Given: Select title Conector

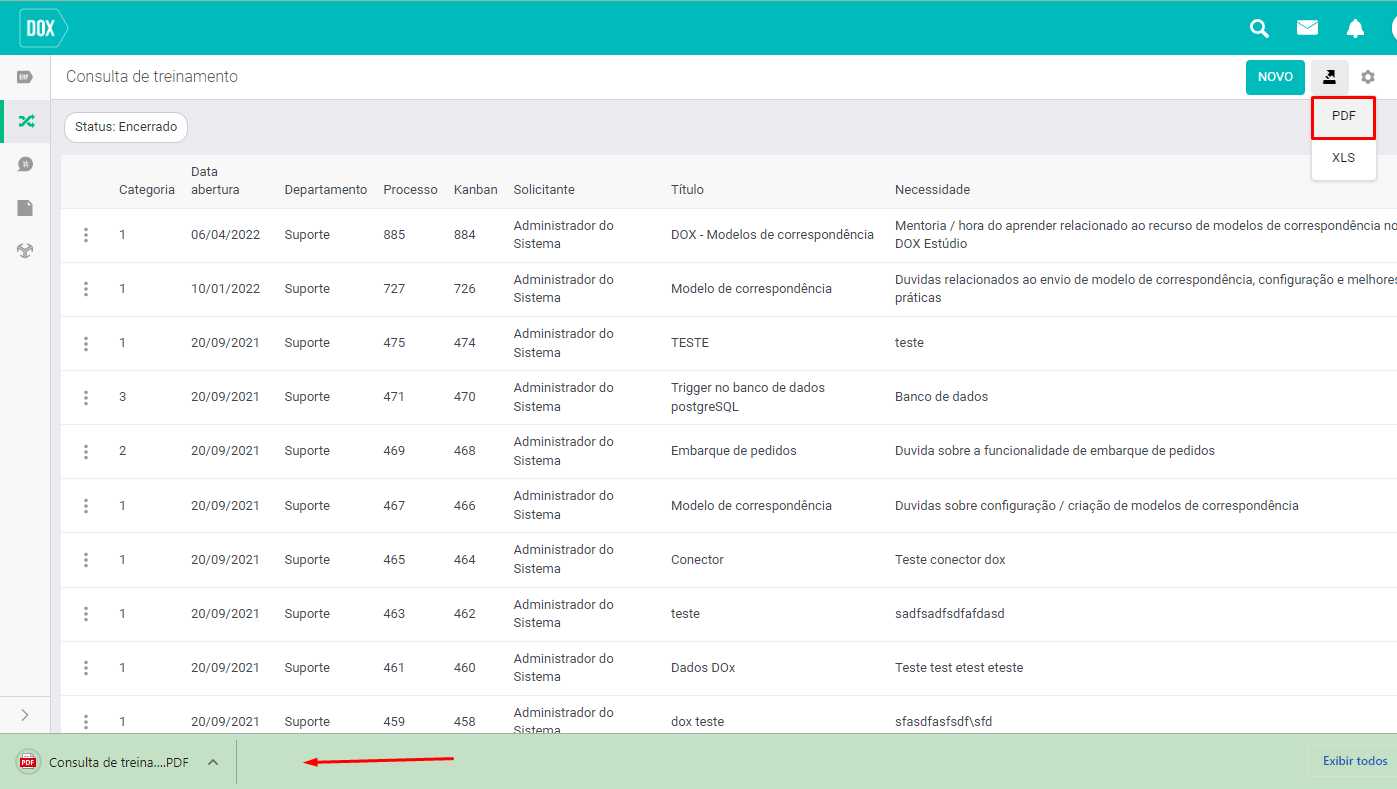Looking at the screenshot, I should tap(697, 560).
